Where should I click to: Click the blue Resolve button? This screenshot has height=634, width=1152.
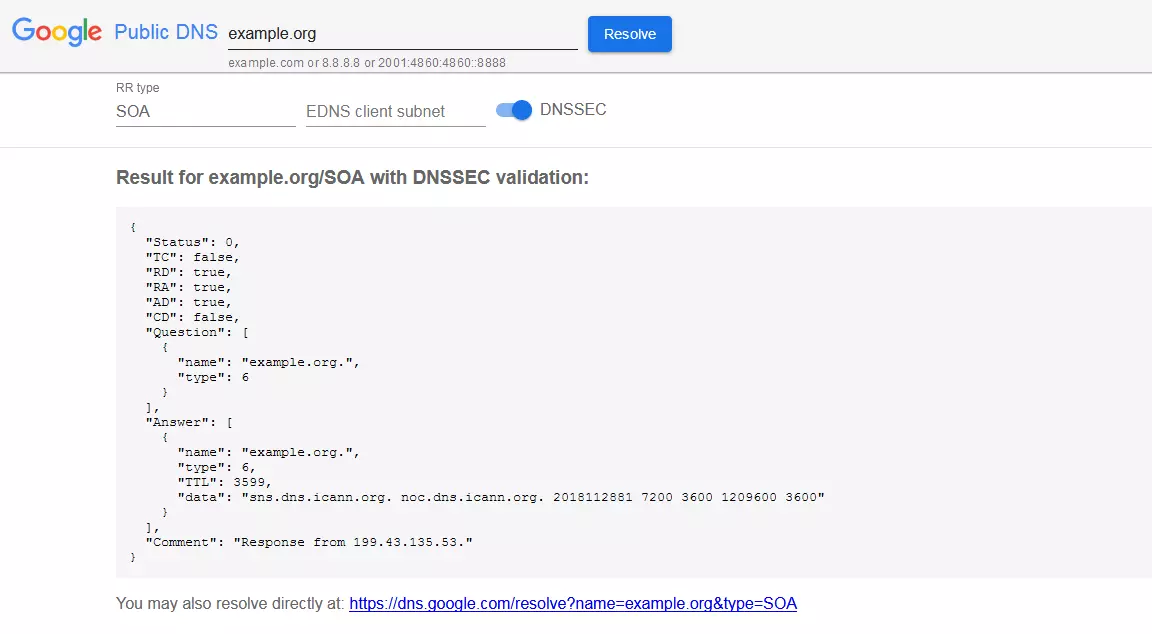pos(630,34)
